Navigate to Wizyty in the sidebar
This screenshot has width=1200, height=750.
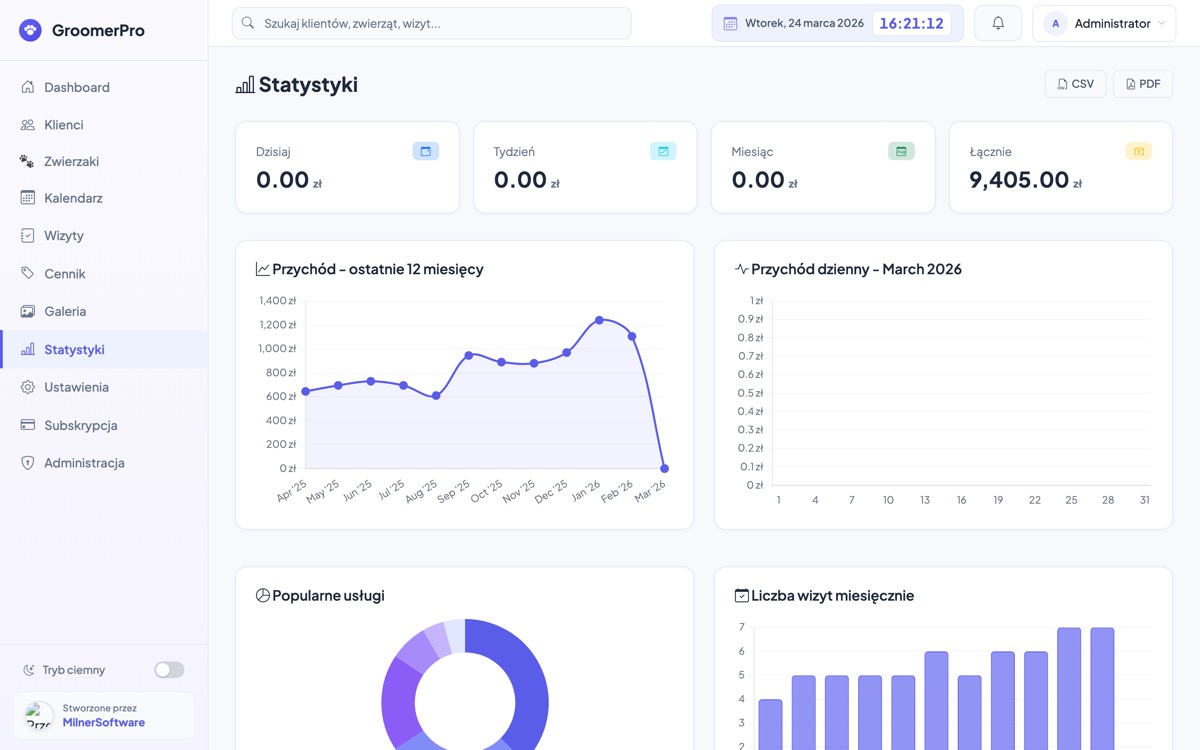(66, 235)
